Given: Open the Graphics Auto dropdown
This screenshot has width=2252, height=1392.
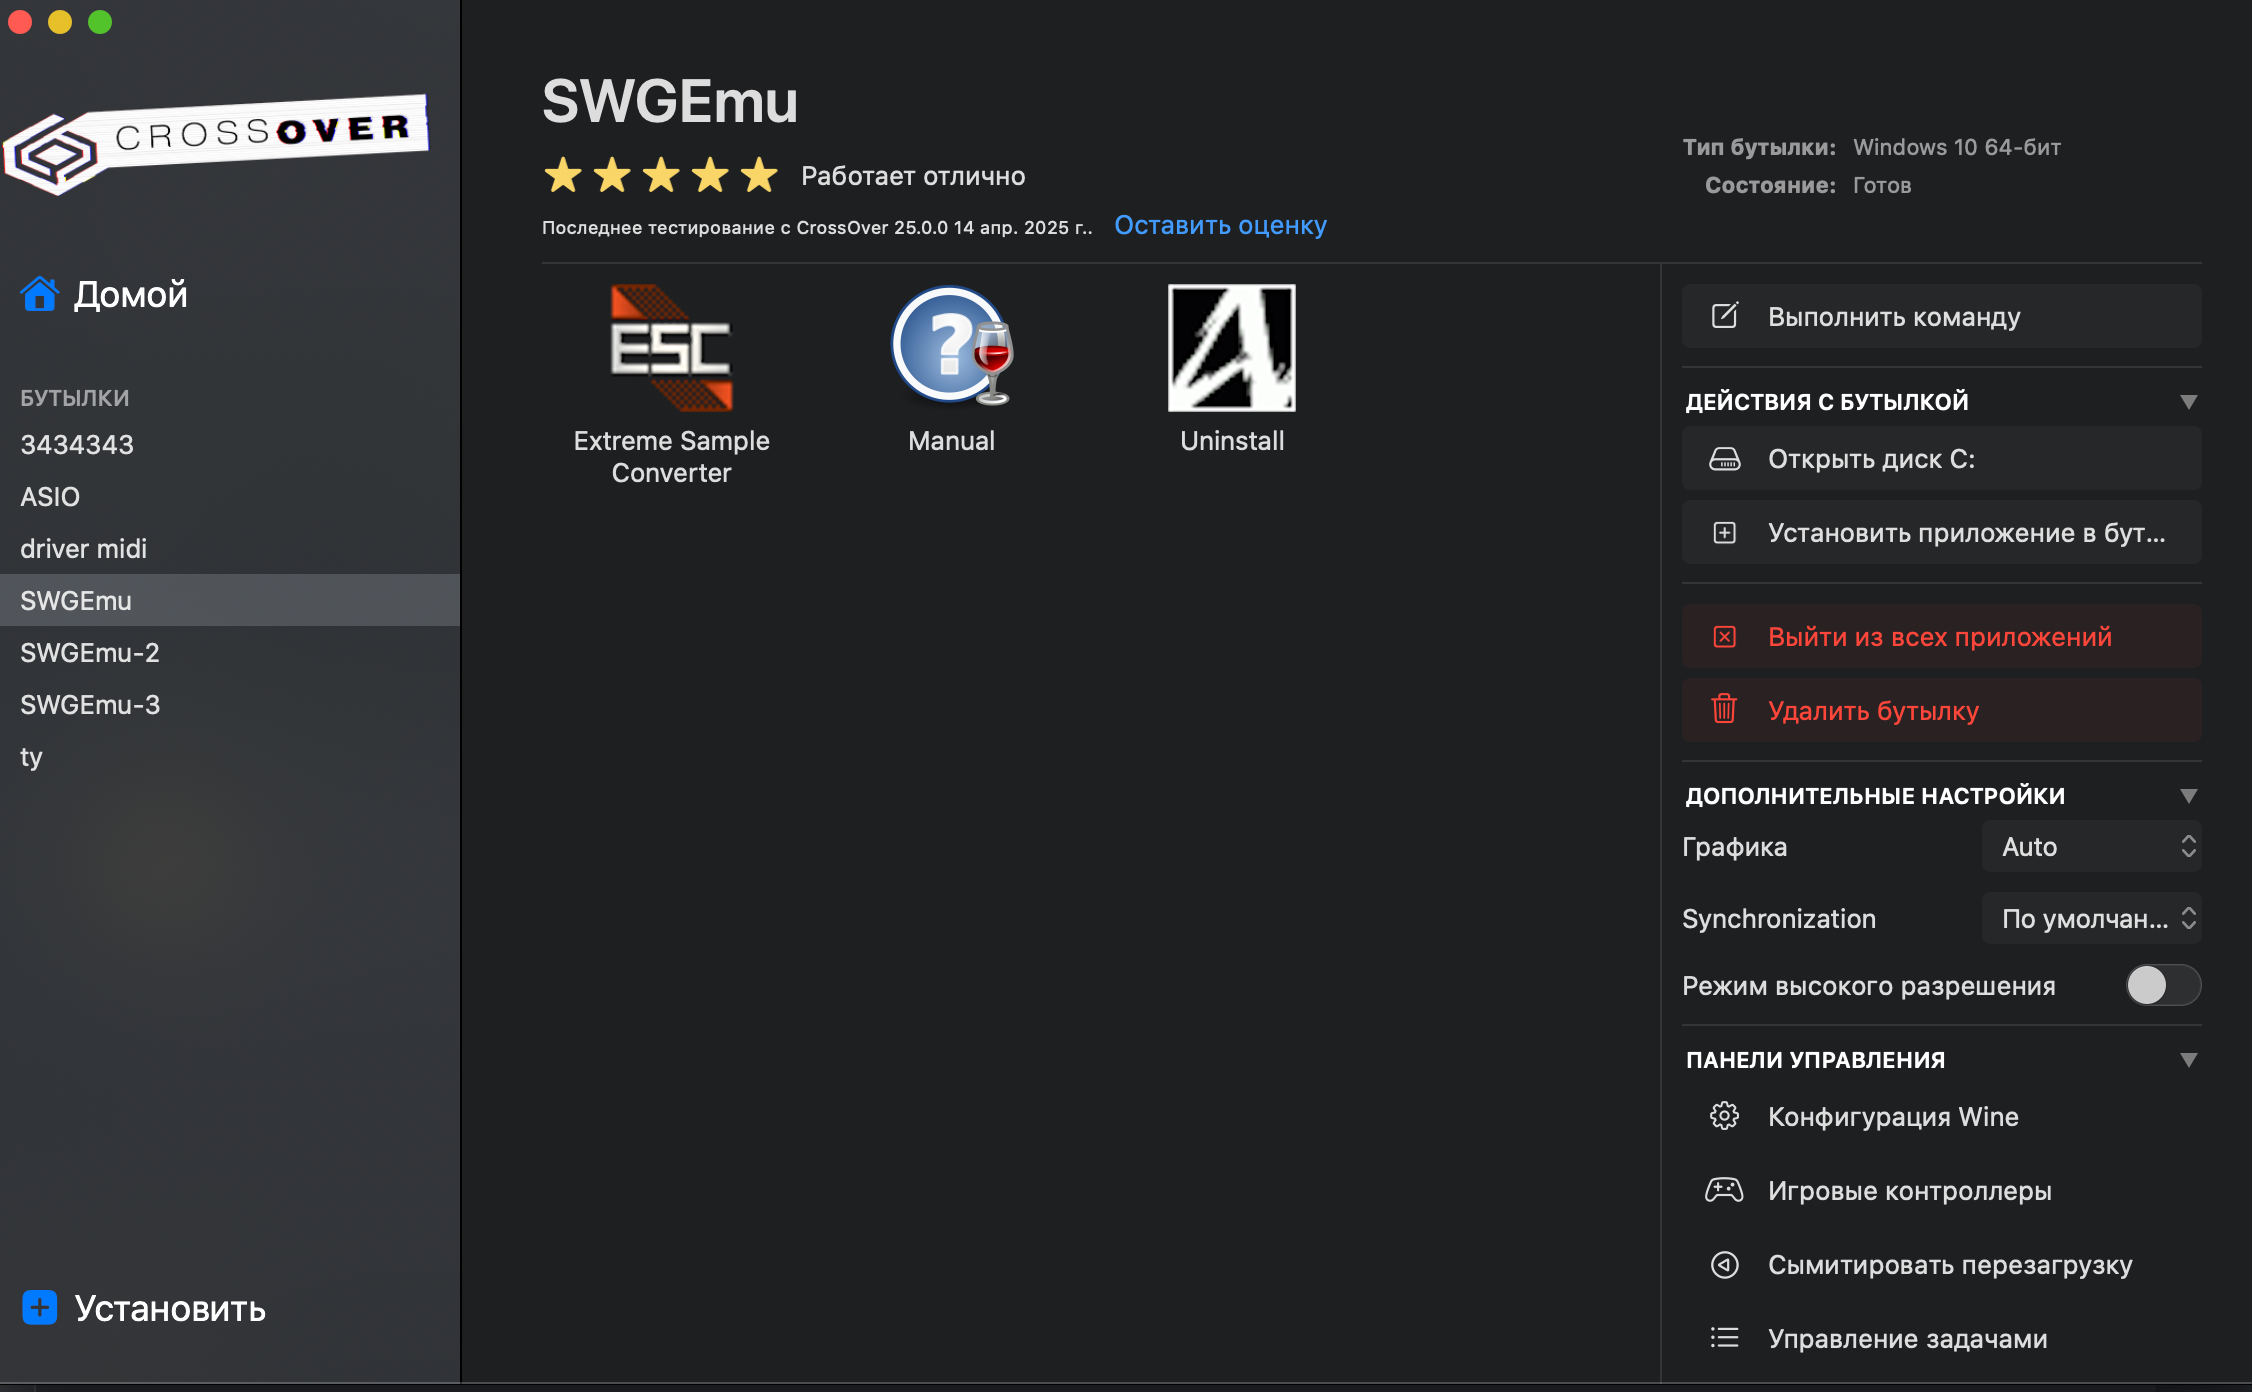Looking at the screenshot, I should (x=2091, y=847).
